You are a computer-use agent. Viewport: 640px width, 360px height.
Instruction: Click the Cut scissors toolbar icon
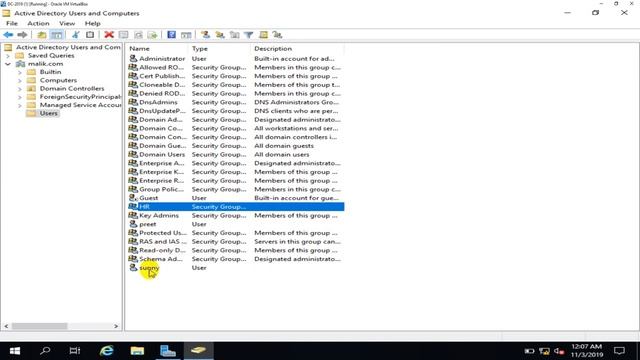(x=76, y=35)
